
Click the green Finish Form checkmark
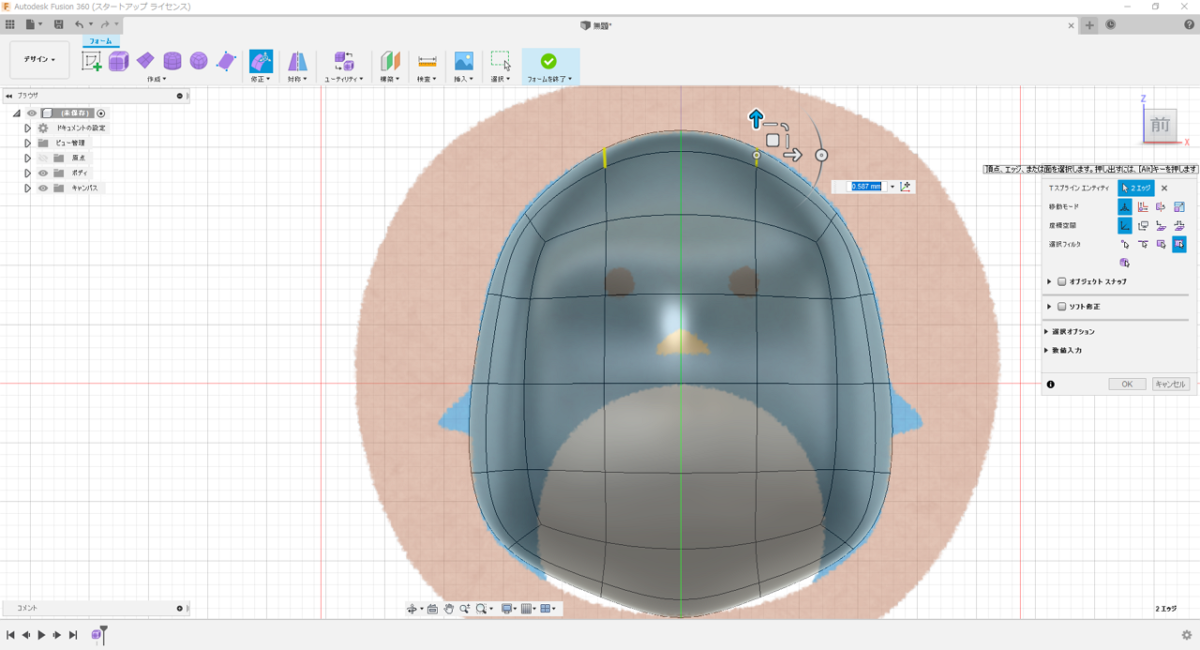549,61
